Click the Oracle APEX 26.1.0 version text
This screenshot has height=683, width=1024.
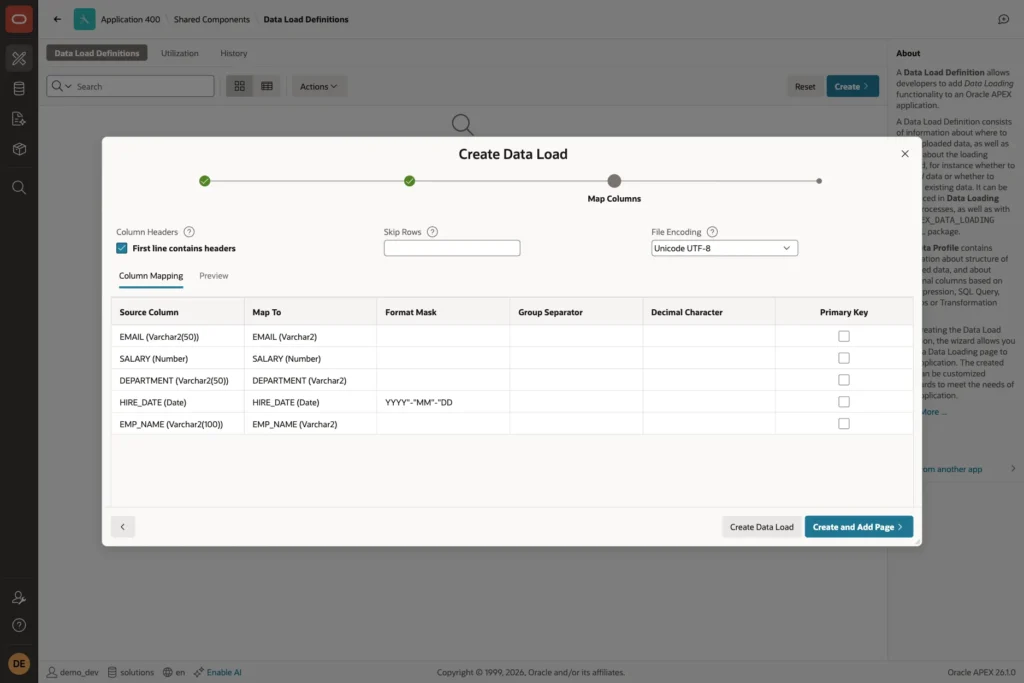(x=981, y=672)
